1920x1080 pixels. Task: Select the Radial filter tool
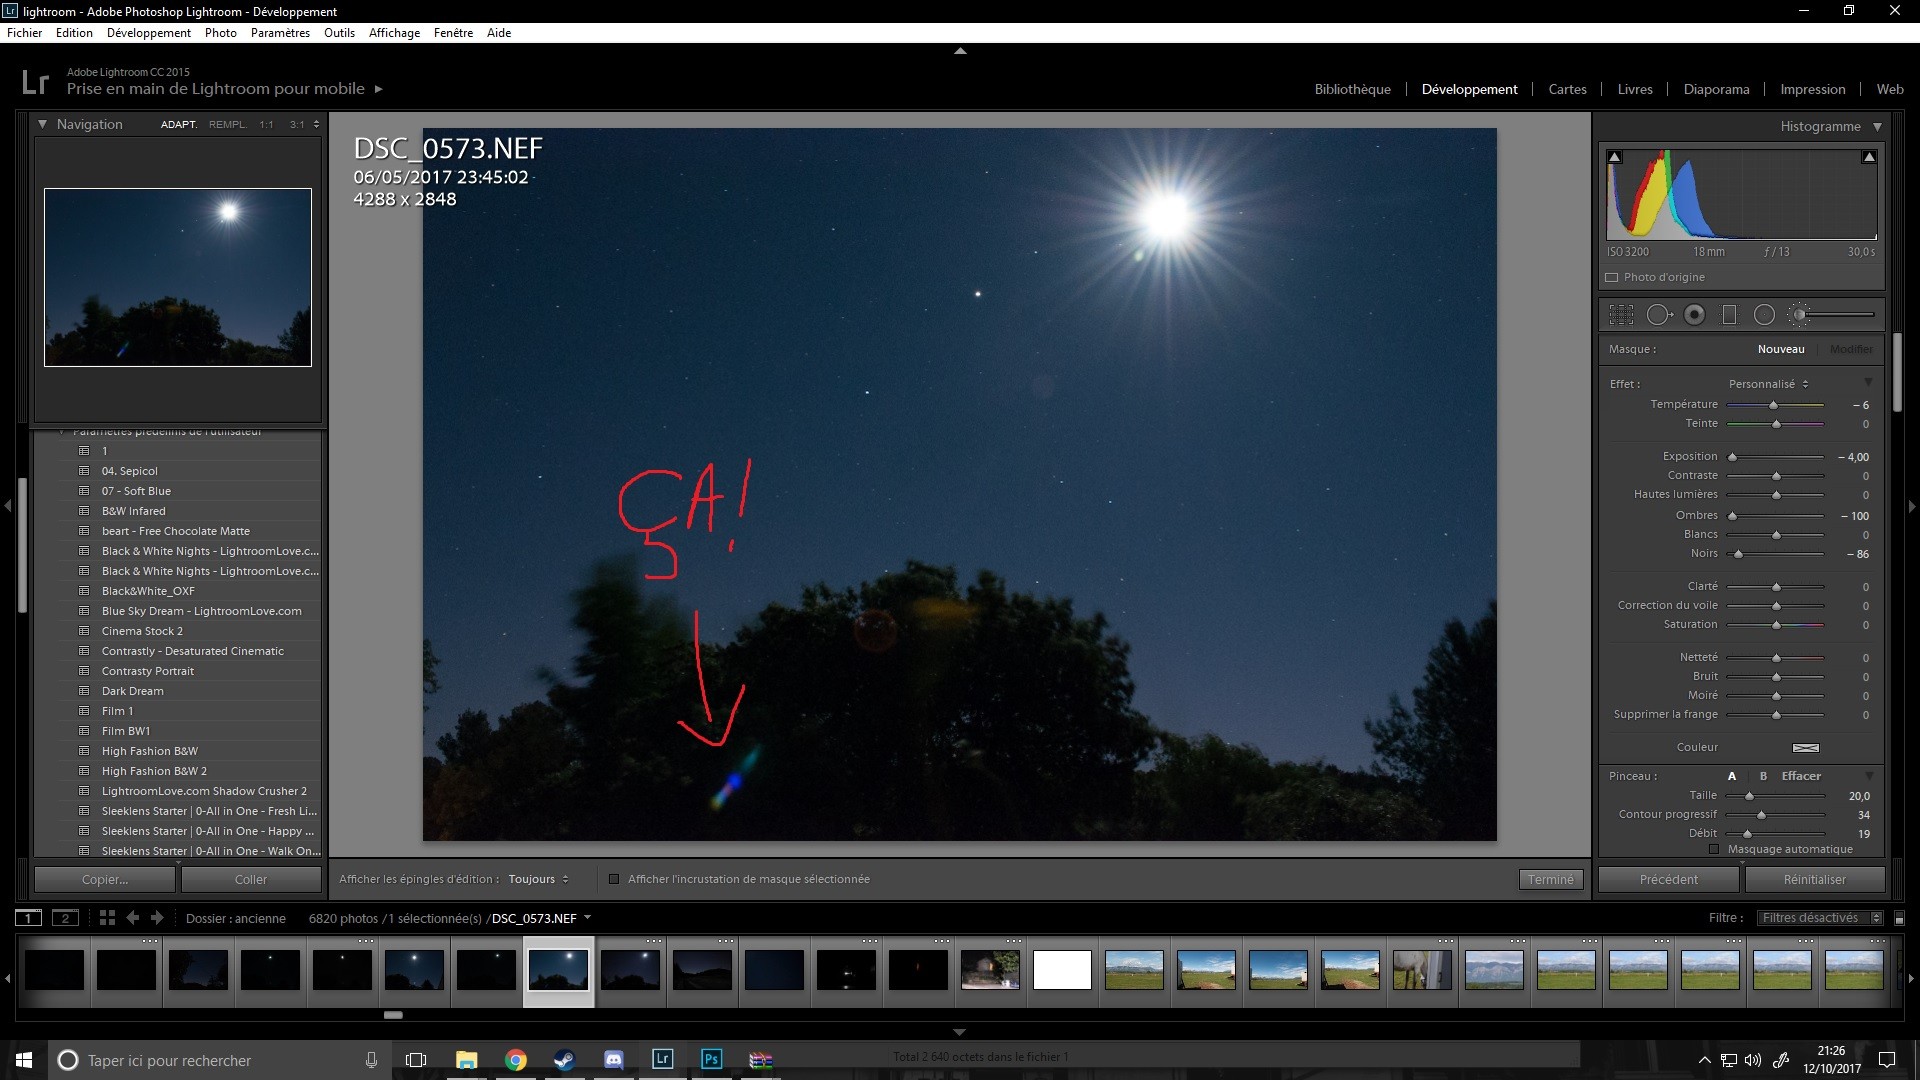(x=1764, y=315)
